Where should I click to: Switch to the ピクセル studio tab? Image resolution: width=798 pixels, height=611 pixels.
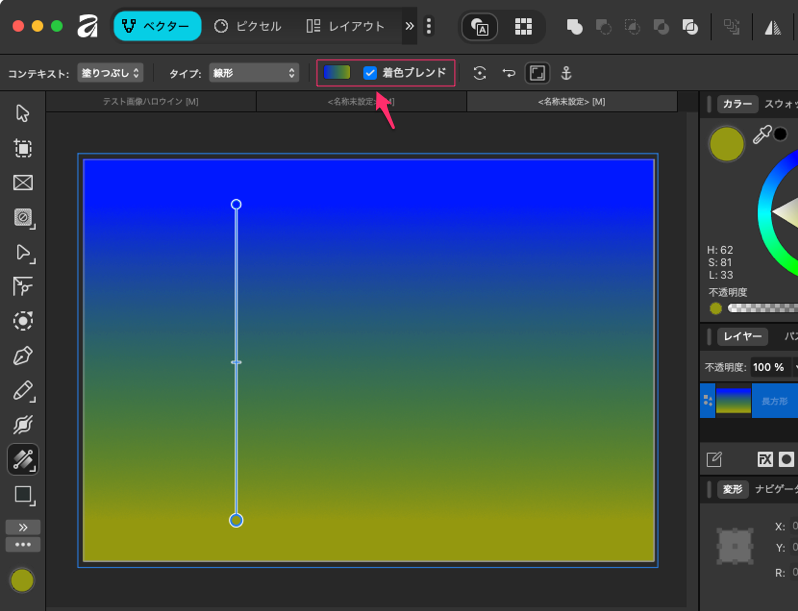[248, 26]
